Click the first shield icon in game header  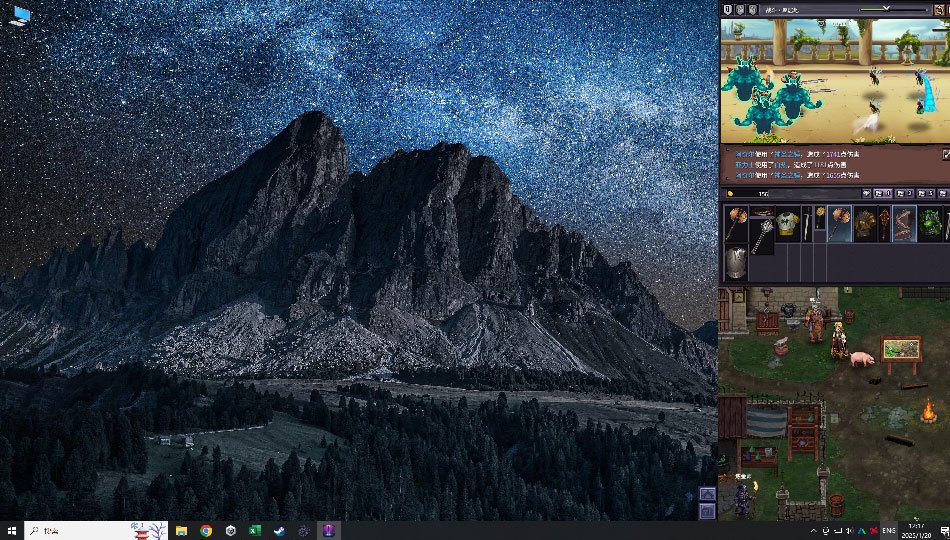click(727, 9)
